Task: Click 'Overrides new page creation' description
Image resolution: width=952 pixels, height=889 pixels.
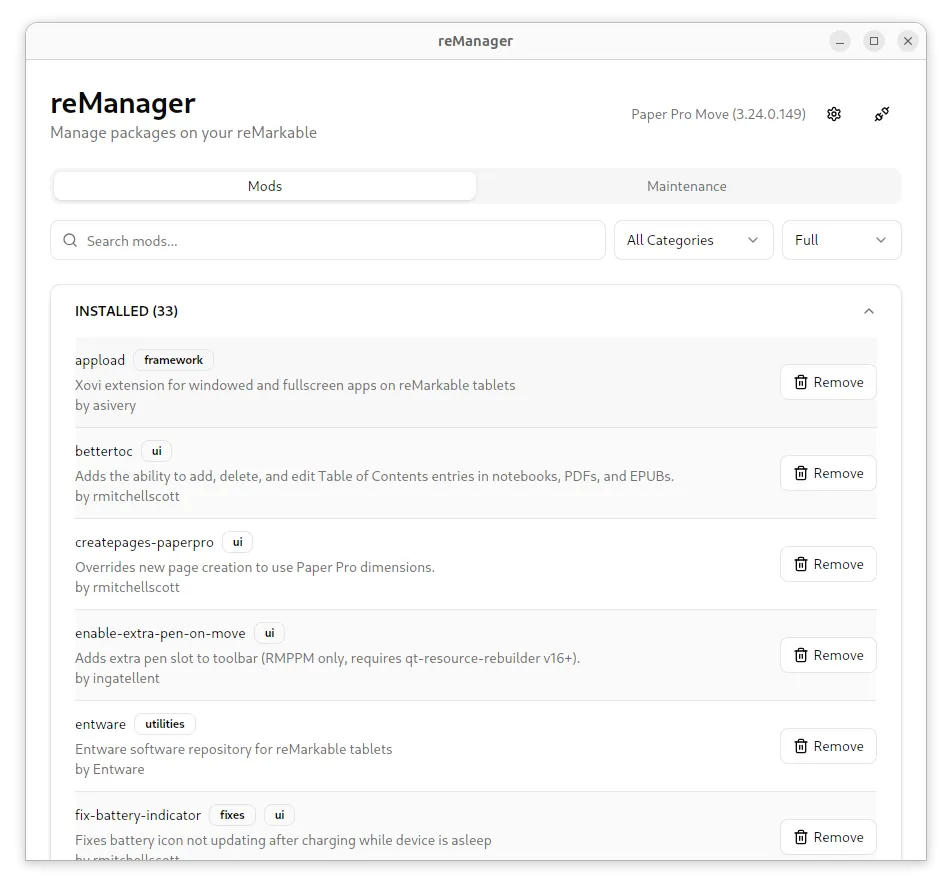Action: coord(254,568)
